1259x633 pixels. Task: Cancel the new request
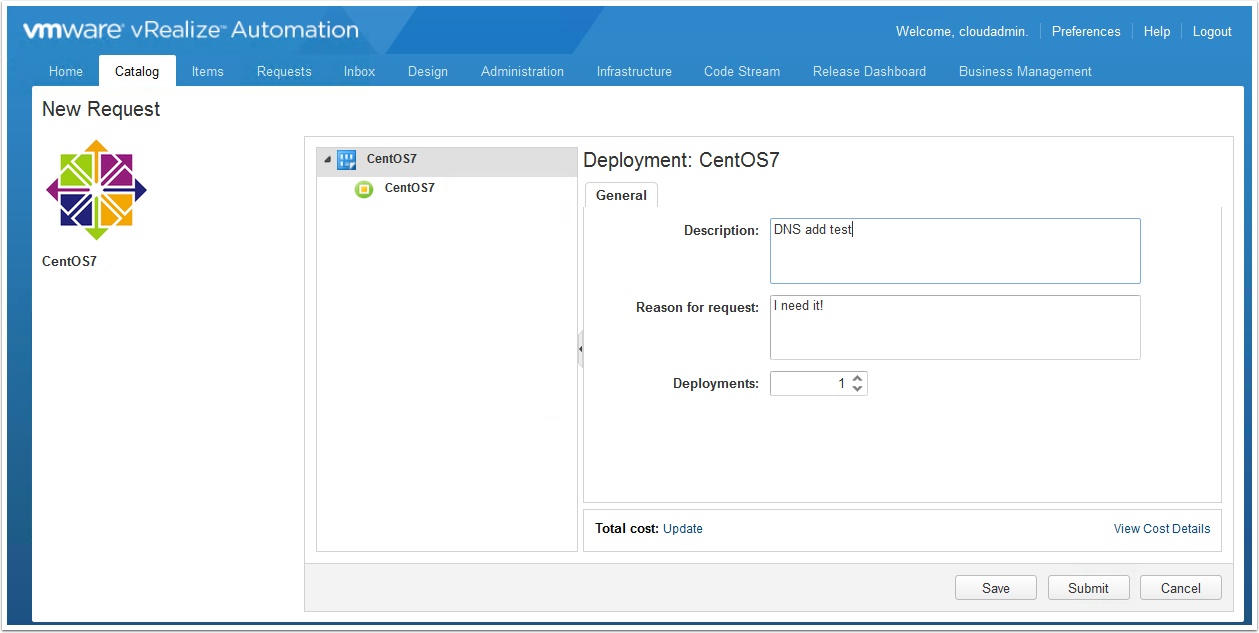point(1181,588)
